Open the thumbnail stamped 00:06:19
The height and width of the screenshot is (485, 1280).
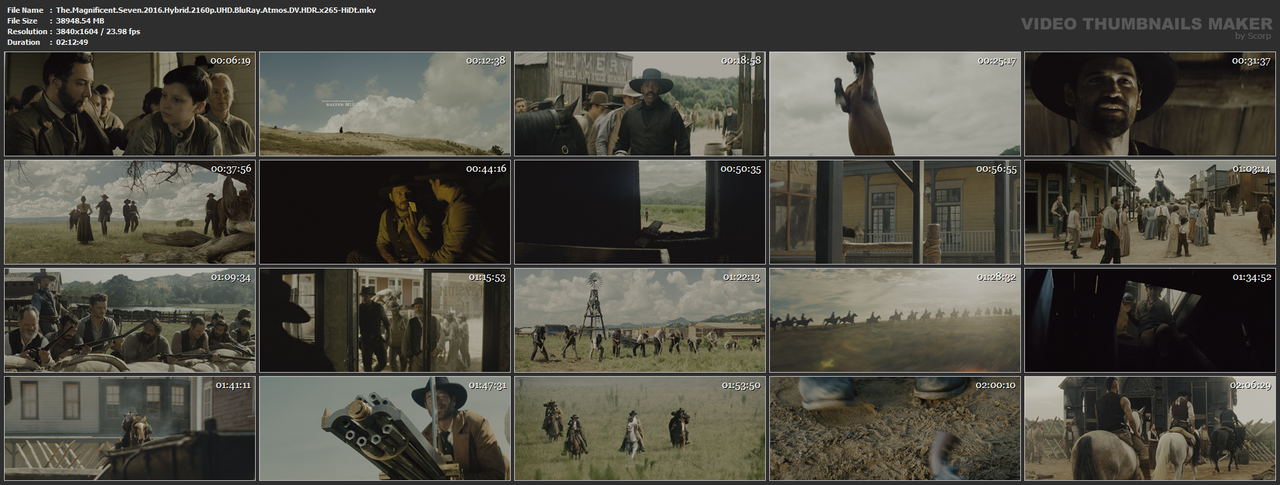pos(130,103)
